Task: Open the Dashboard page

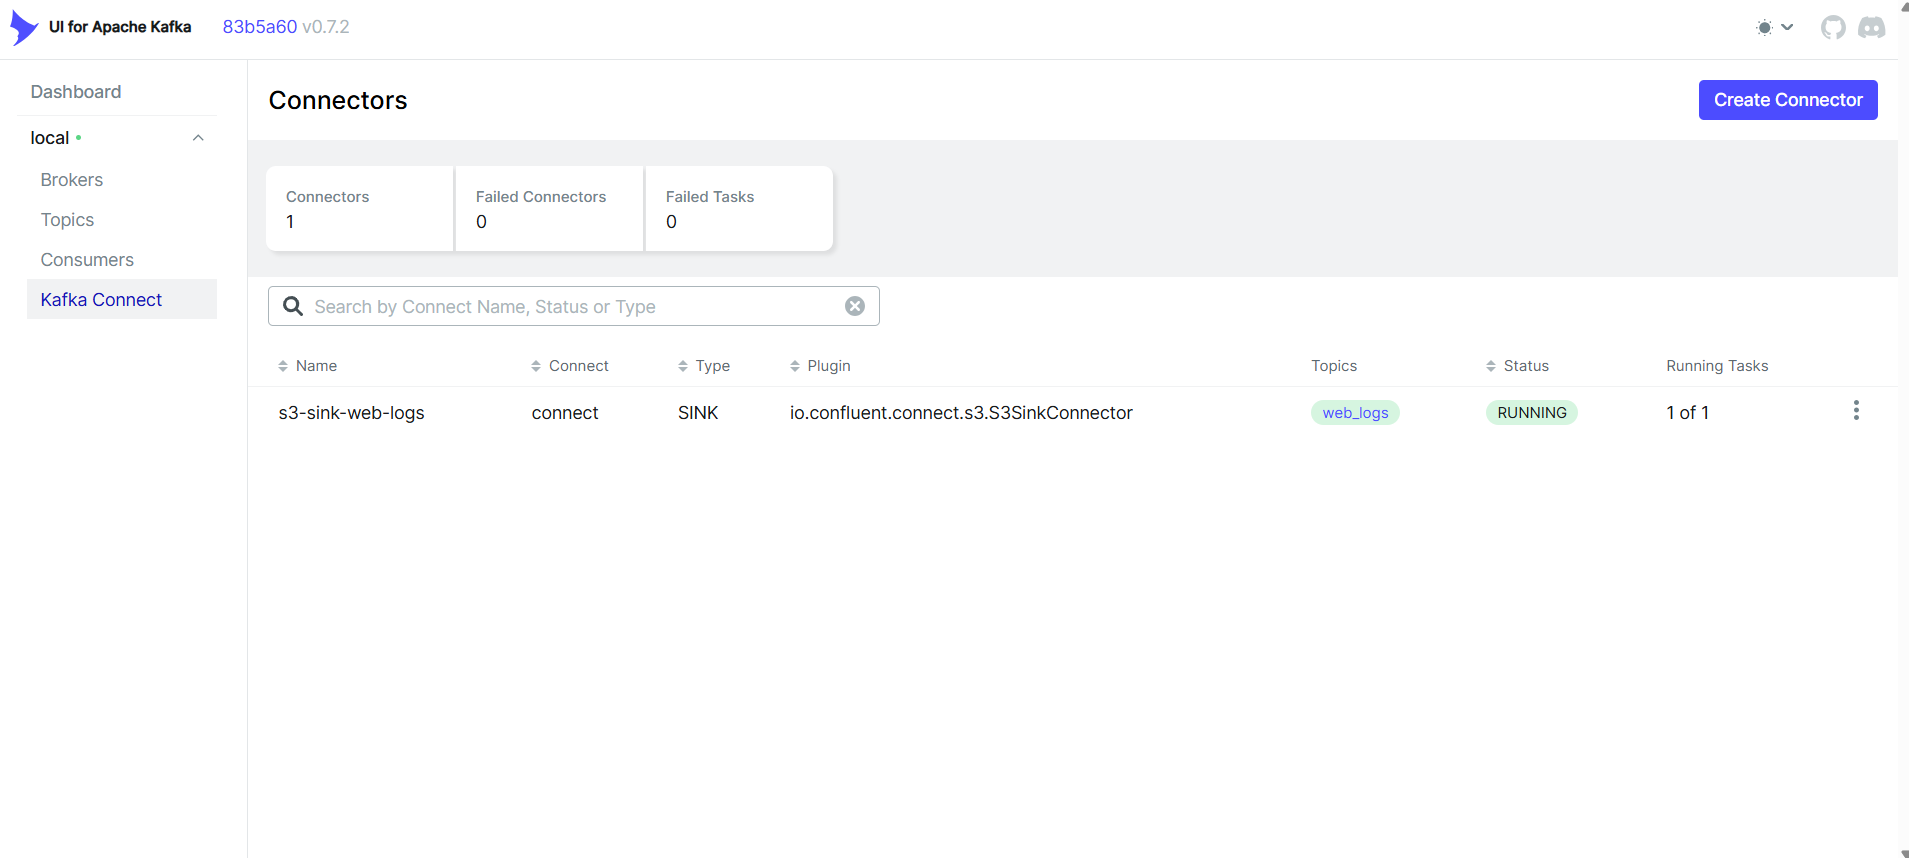Action: (76, 92)
